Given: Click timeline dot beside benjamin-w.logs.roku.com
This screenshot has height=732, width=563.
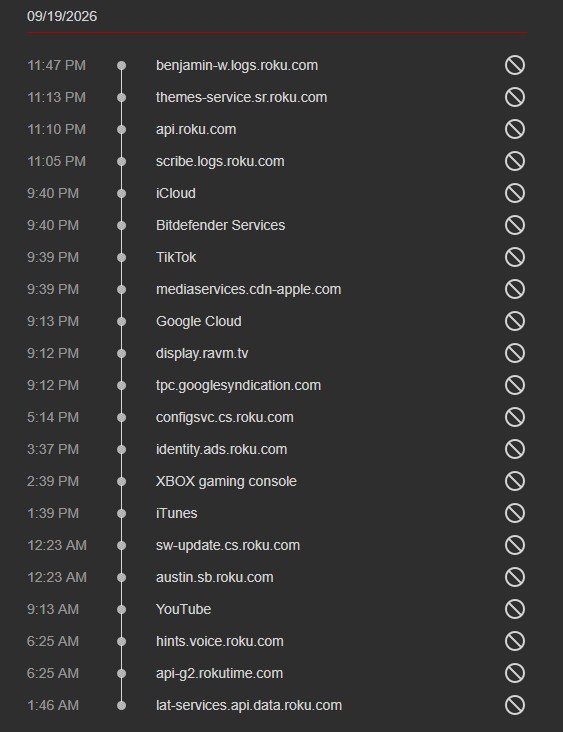Looking at the screenshot, I should [x=121, y=65].
